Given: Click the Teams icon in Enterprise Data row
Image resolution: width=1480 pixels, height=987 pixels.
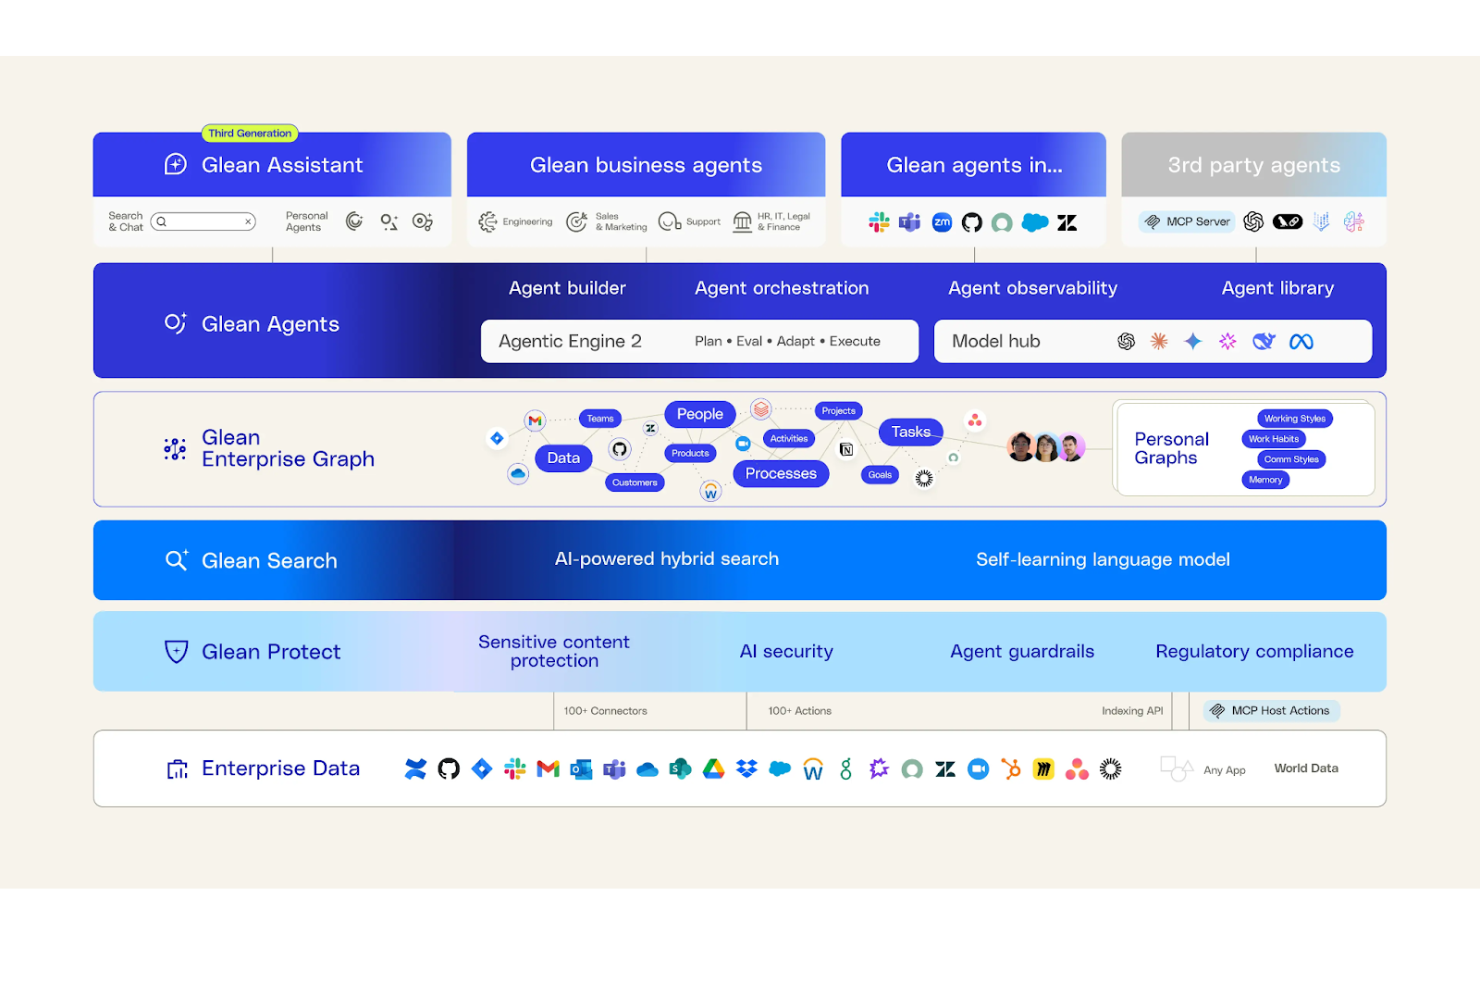Looking at the screenshot, I should tap(614, 769).
